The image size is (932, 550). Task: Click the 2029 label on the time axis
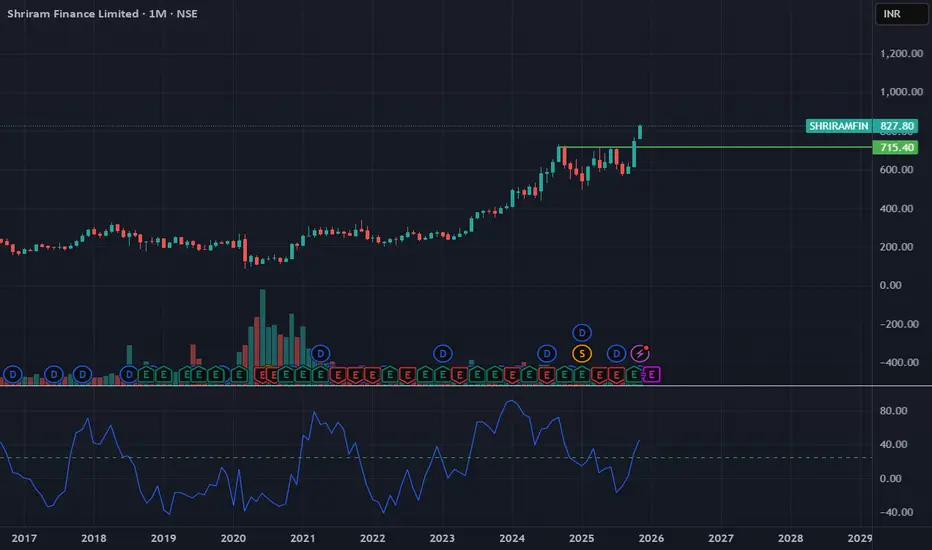860,538
